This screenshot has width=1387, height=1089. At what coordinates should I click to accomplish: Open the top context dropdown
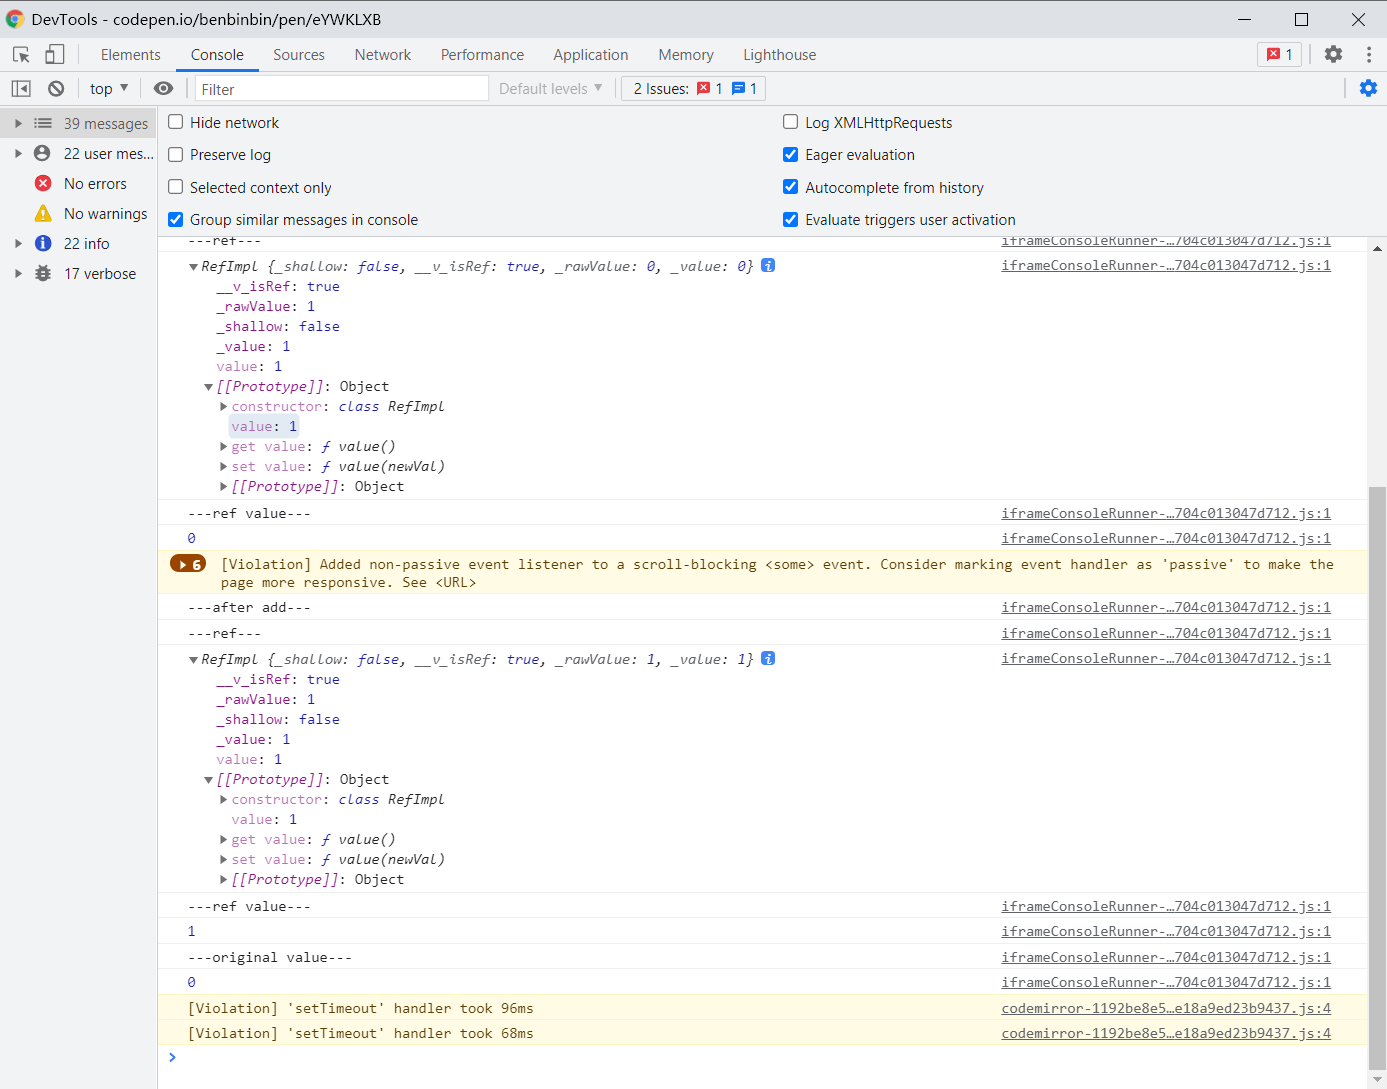coord(109,89)
